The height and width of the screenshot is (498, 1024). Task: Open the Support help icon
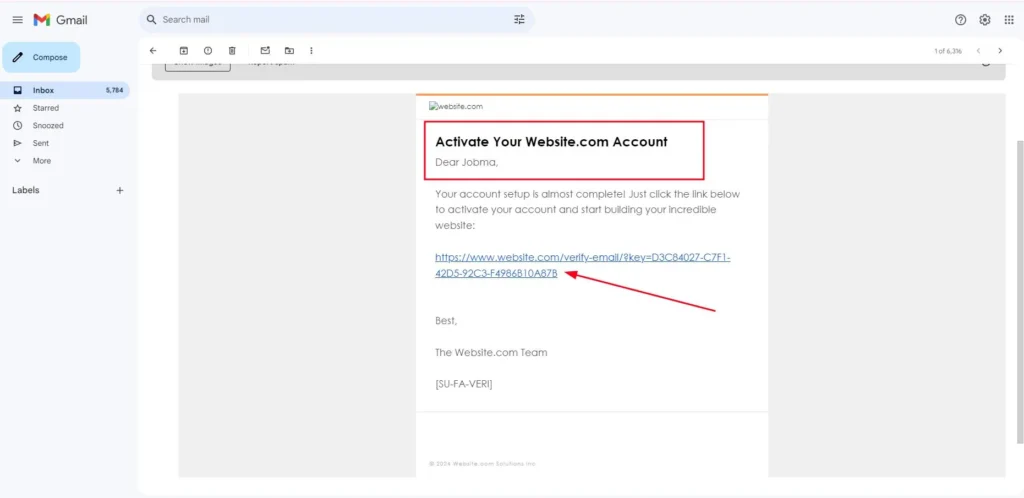[x=960, y=20]
